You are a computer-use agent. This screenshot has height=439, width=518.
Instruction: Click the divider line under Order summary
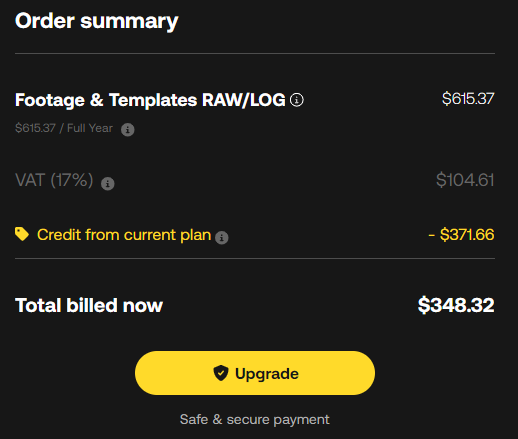coord(255,53)
